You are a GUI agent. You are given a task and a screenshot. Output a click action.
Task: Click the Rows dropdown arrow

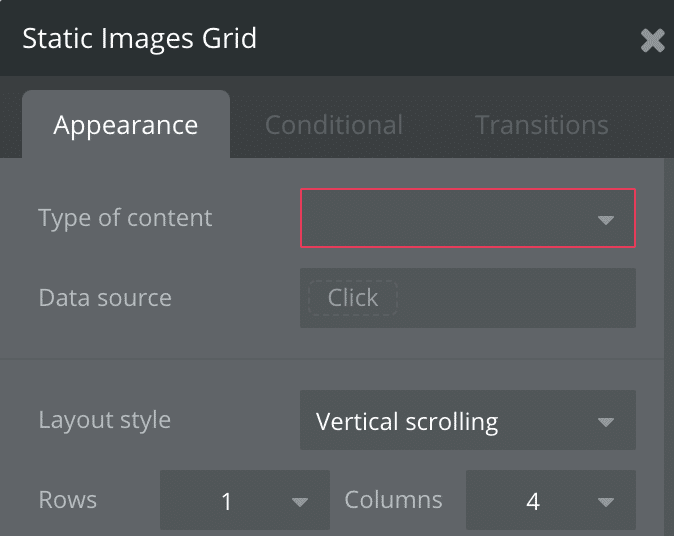(x=299, y=502)
